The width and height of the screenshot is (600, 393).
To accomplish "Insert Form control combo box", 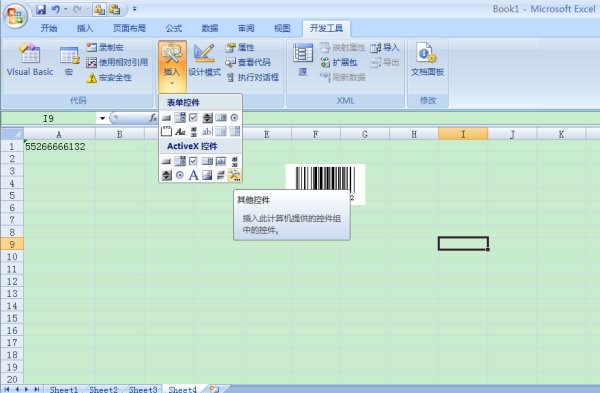I will click(x=180, y=118).
